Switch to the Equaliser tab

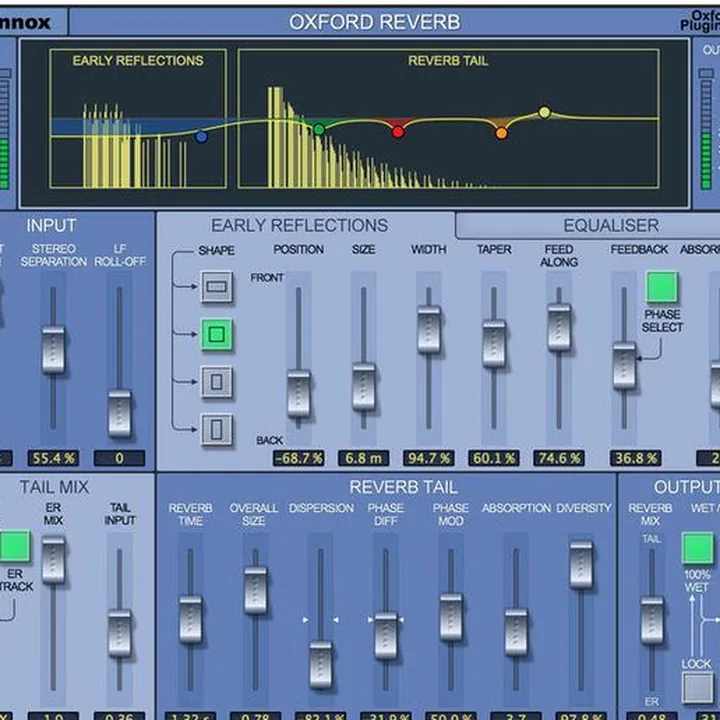coord(611,225)
